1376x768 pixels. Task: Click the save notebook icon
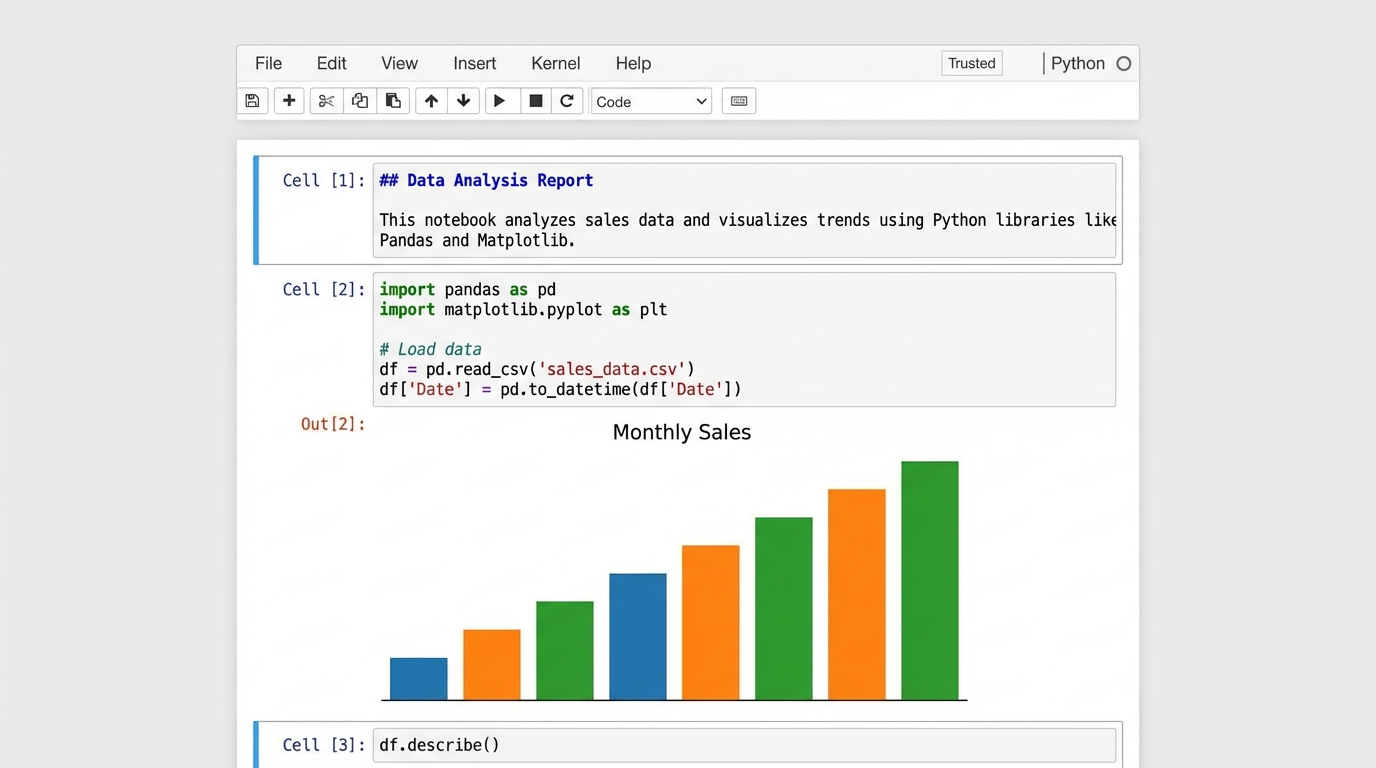tap(252, 100)
